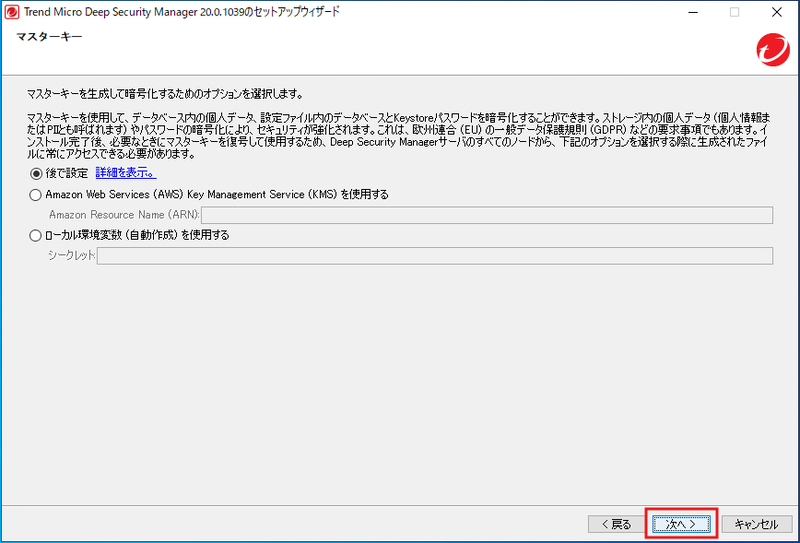Click the シークレット input field
Screen dimensions: 800x543
[435, 256]
